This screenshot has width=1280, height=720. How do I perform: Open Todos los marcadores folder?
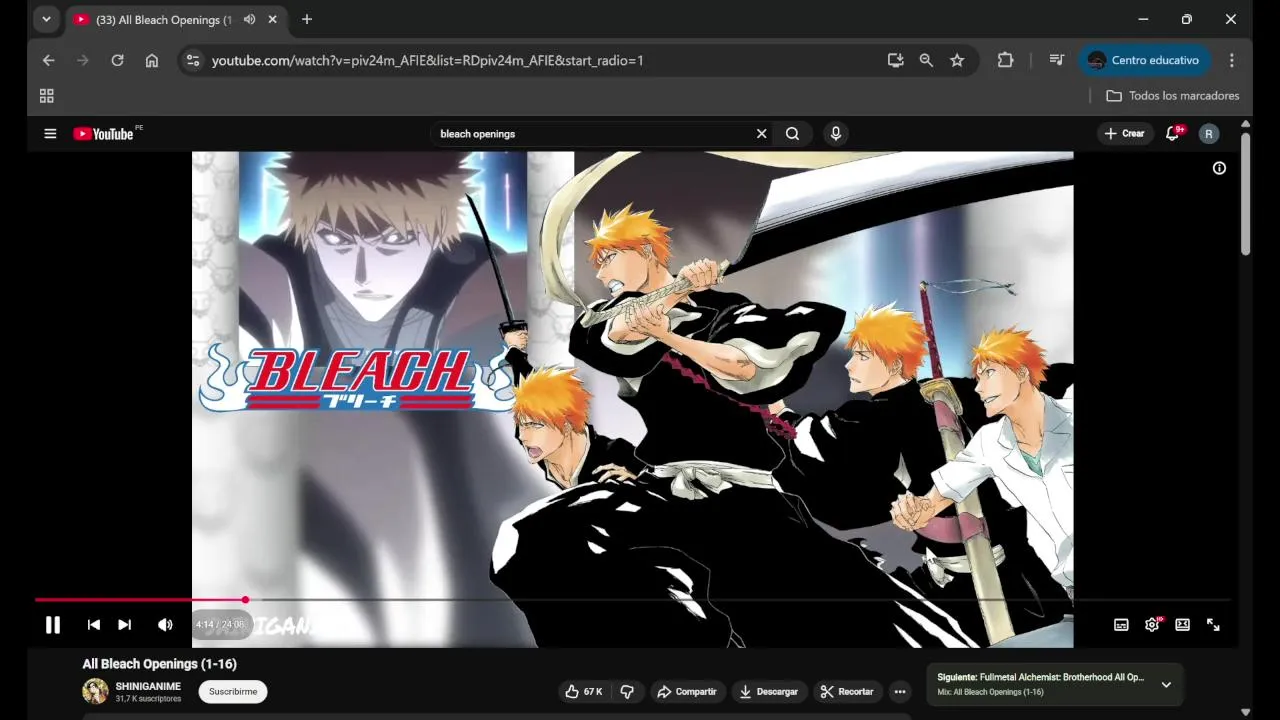pos(1173,96)
